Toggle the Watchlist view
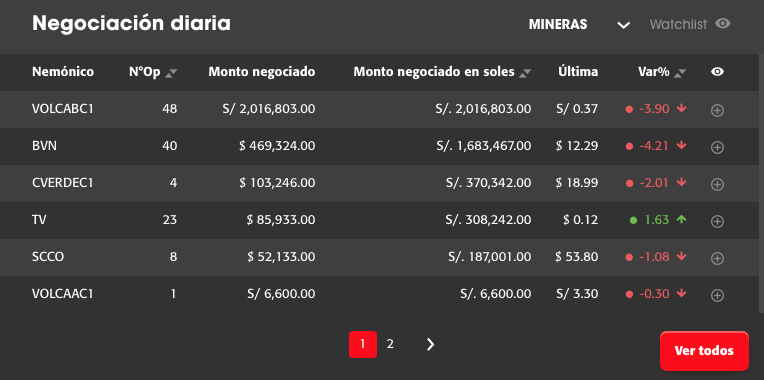This screenshot has width=764, height=380. 690,24
